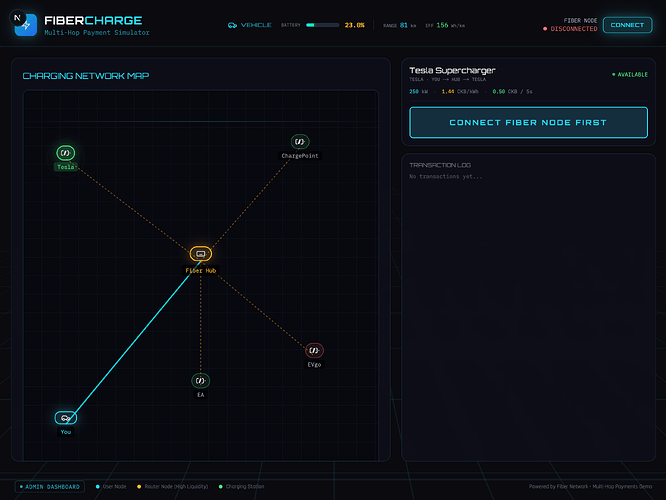Click the EFF 156 Wh/km readout

click(445, 25)
